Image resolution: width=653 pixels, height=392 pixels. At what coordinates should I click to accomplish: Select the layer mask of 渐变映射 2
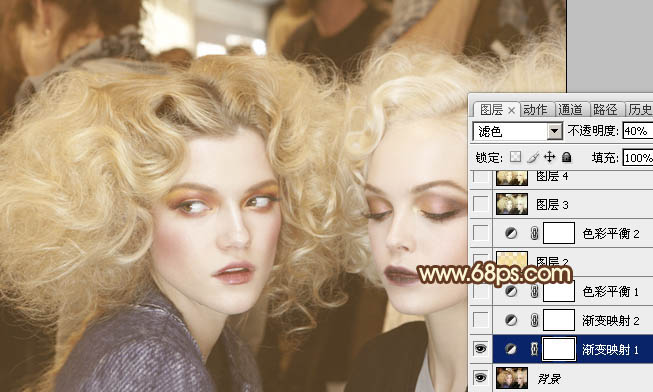click(559, 320)
